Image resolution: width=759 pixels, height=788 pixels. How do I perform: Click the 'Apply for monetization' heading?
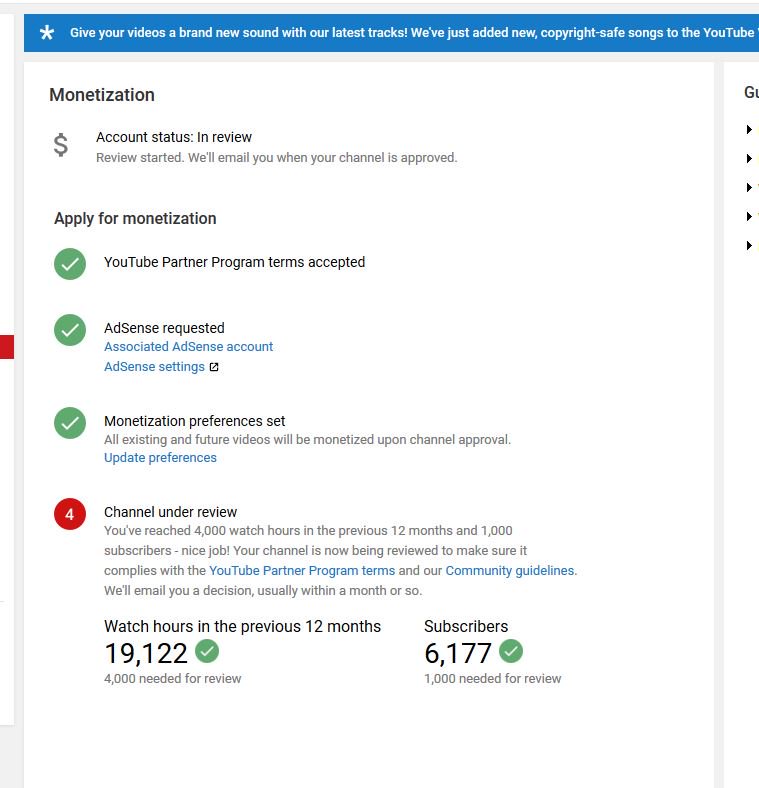click(135, 219)
